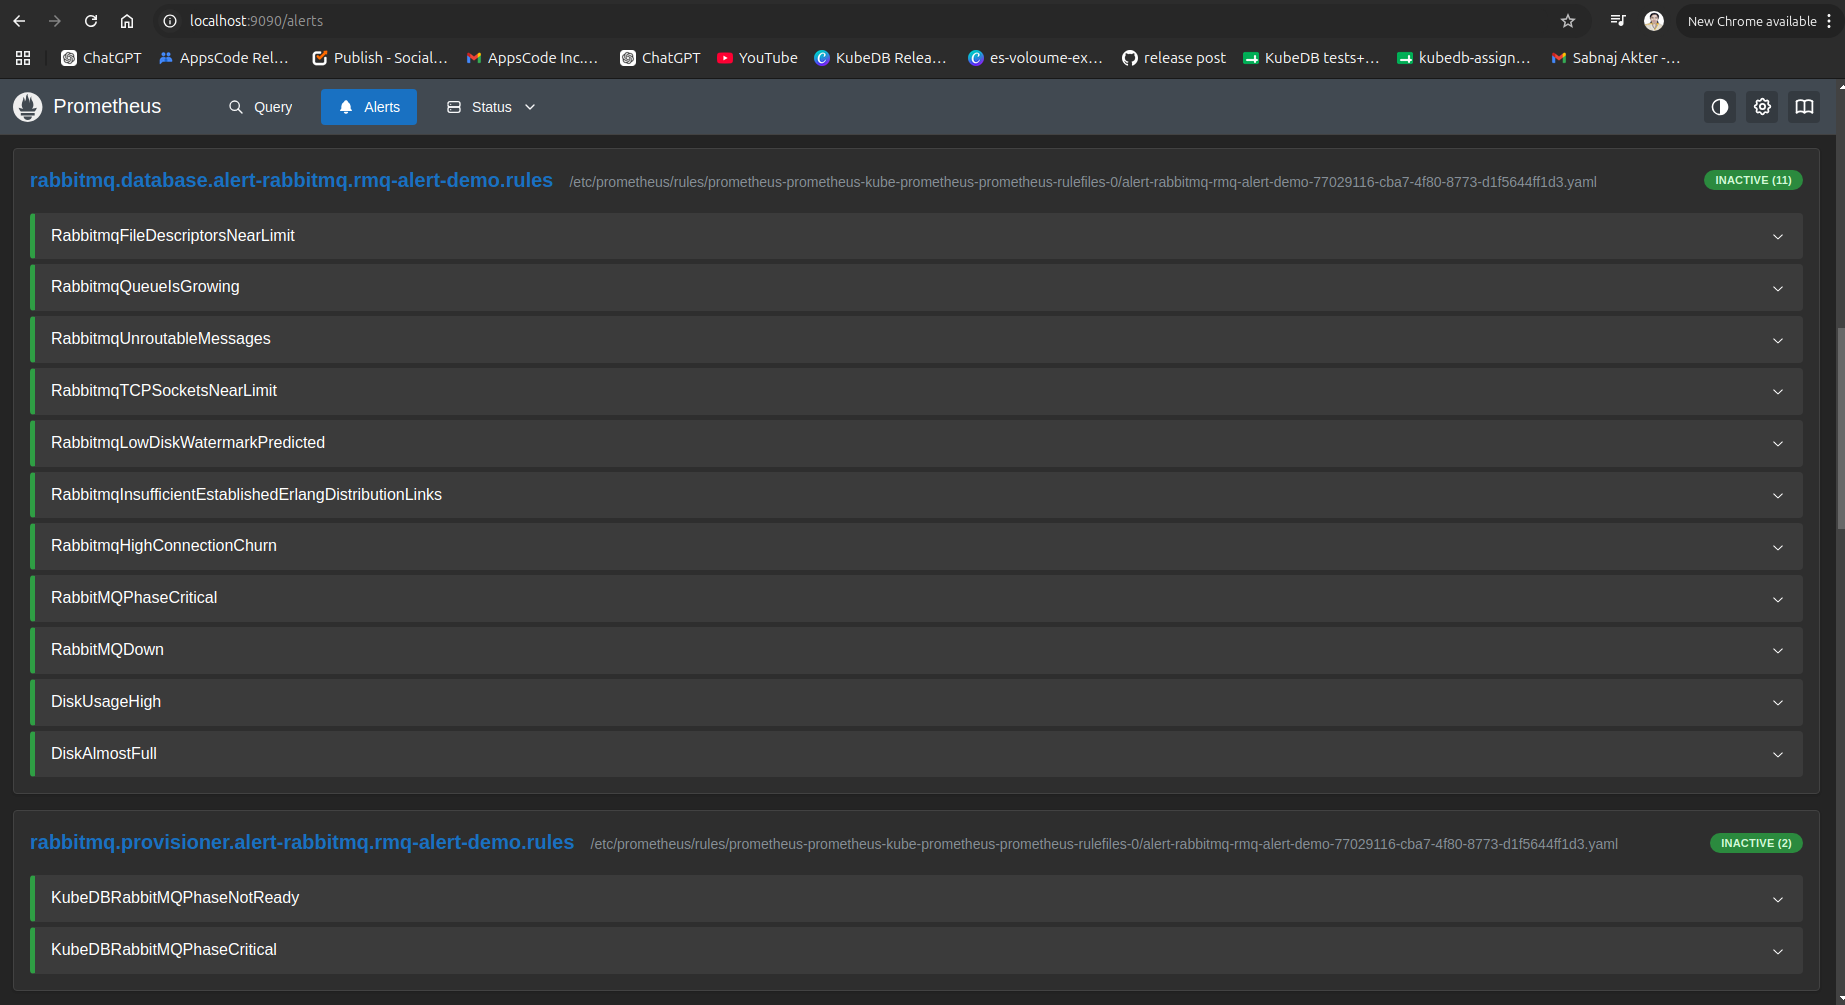Open the es-voloume-ex... bookmark
This screenshot has height=1005, width=1845.
(1035, 58)
